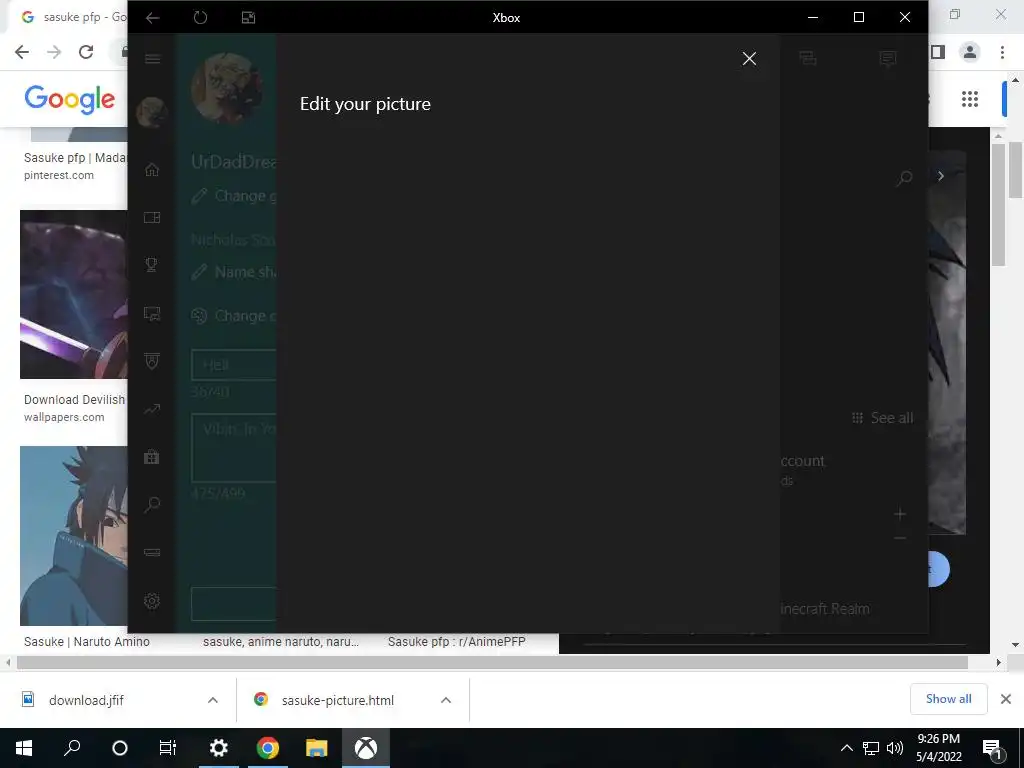The width and height of the screenshot is (1024, 768).
Task: Click Chrome forward arrow
Action: [54, 52]
